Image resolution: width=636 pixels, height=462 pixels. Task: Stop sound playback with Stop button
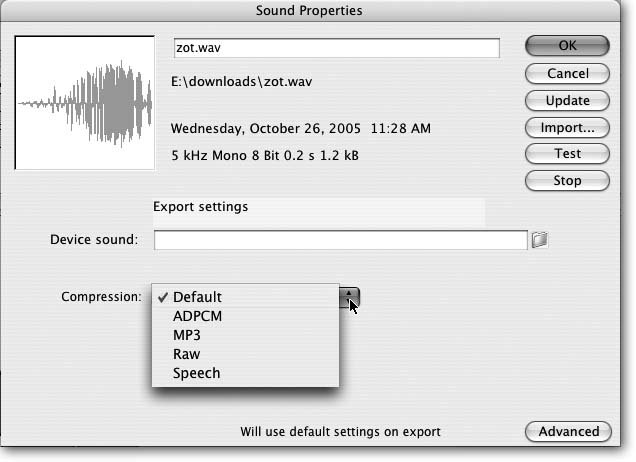pyautogui.click(x=567, y=181)
